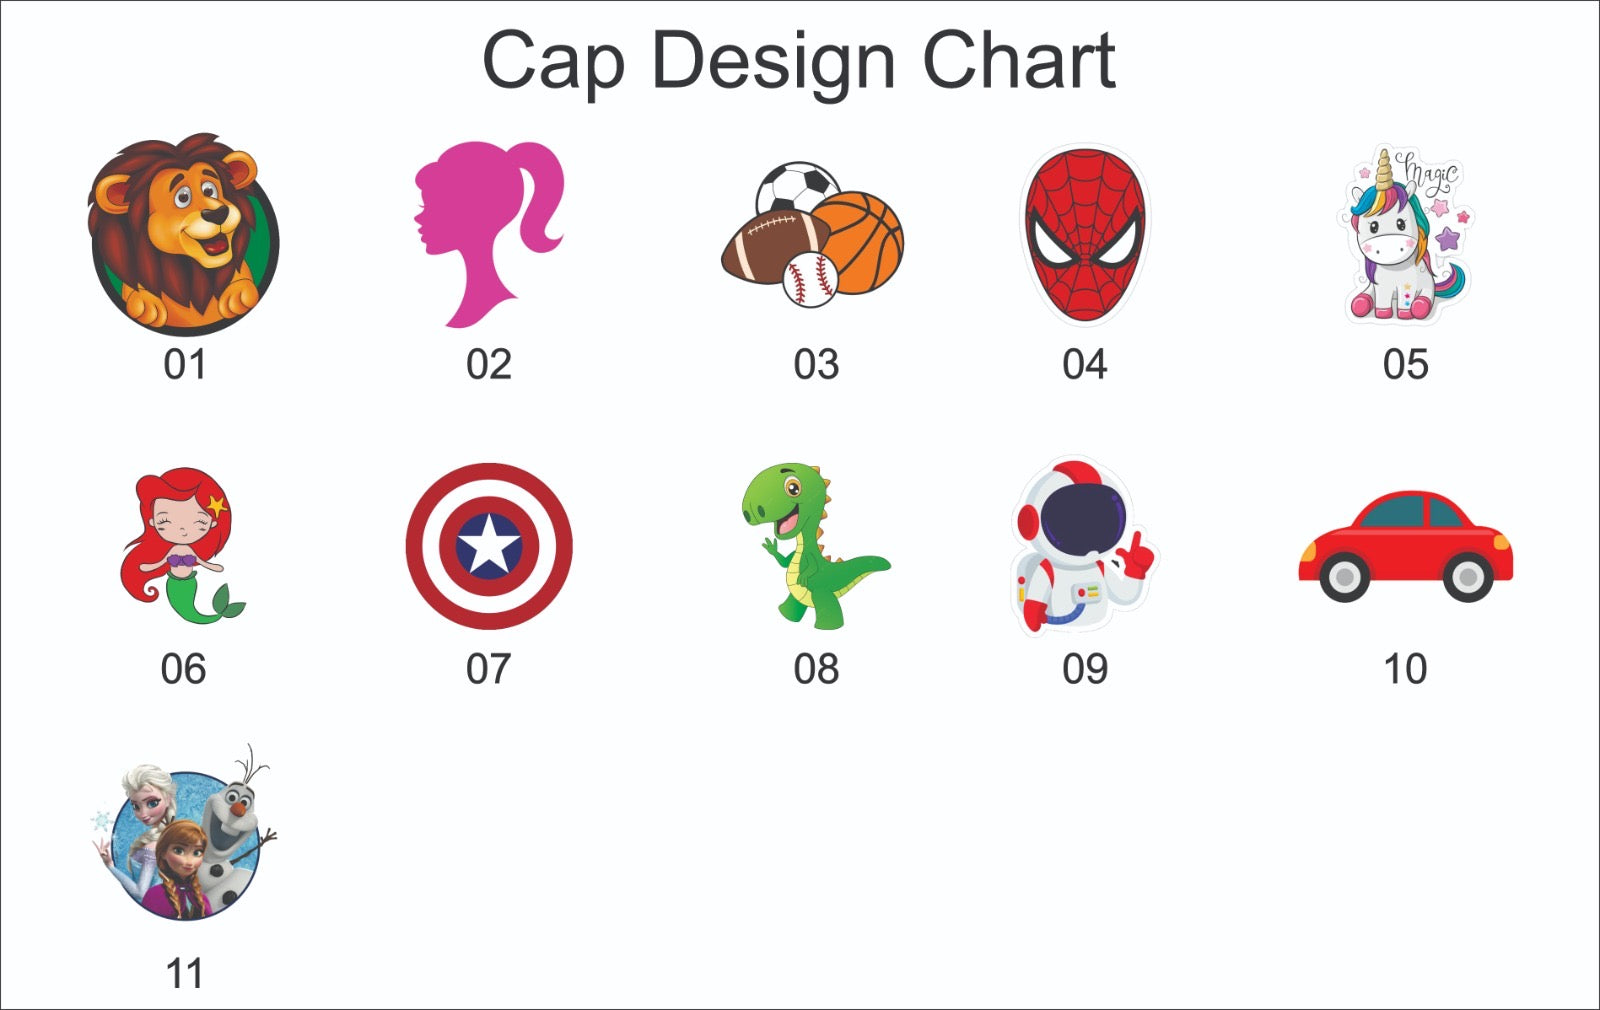This screenshot has width=1600, height=1010.
Task: Select the number 11 label
Action: pyautogui.click(x=184, y=973)
